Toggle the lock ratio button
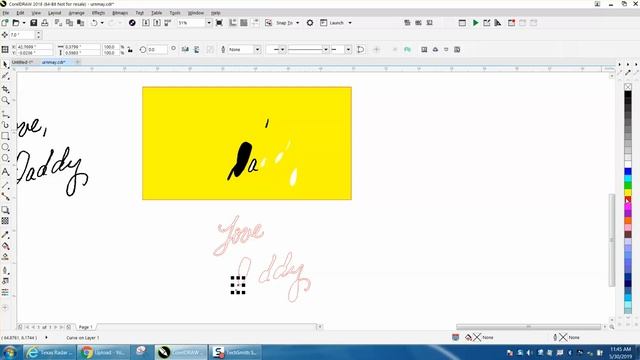Screen dimensions: 640x360 130,49
